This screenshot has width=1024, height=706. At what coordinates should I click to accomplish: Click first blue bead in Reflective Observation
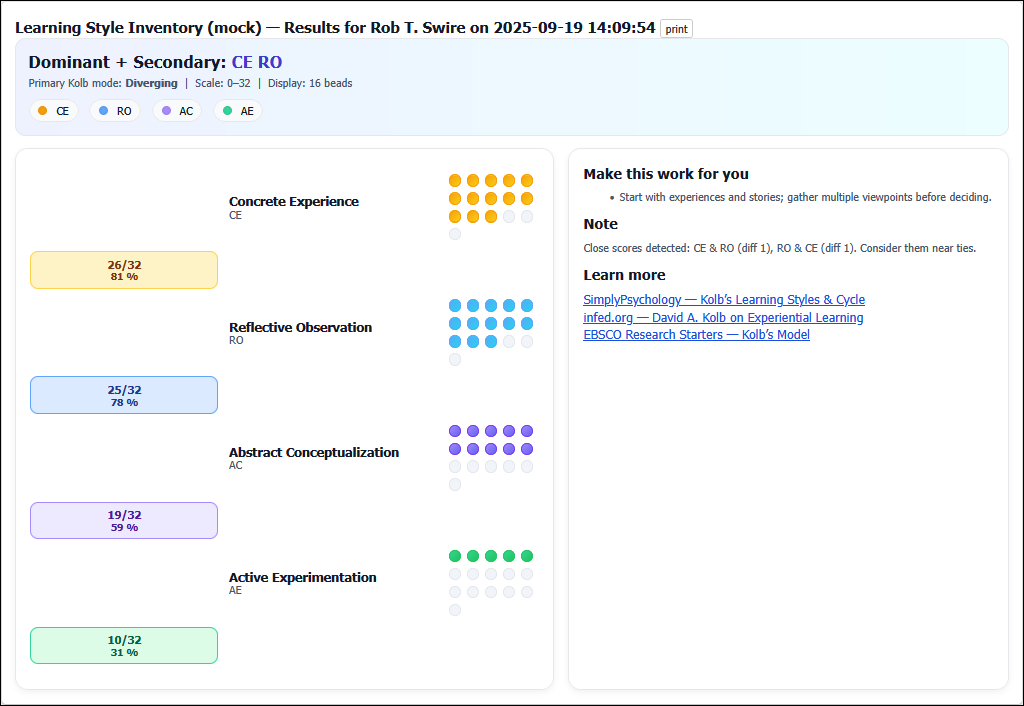coord(455,306)
